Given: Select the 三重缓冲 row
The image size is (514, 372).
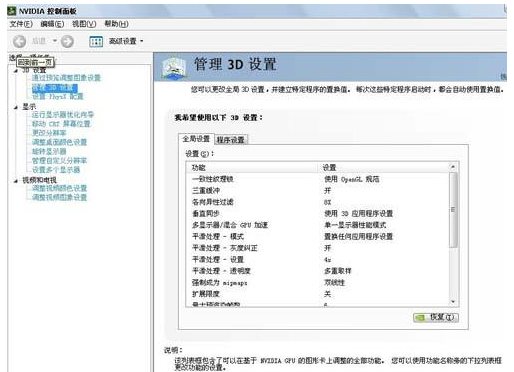Looking at the screenshot, I should click(318, 191).
